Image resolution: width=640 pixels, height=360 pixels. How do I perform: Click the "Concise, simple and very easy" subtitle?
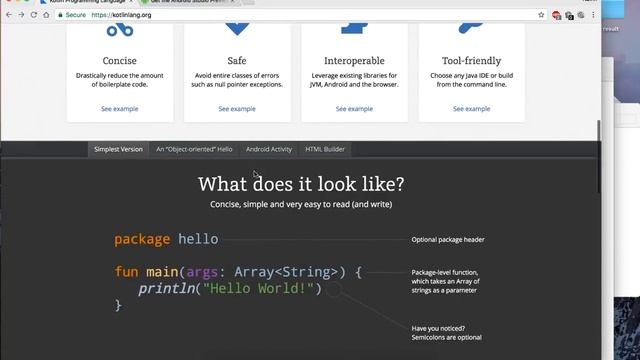301,204
